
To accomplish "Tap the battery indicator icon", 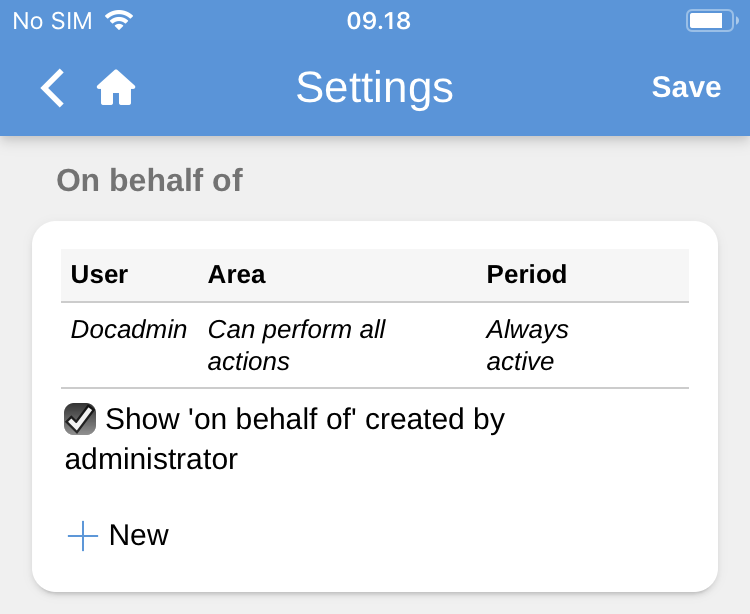I will [711, 20].
